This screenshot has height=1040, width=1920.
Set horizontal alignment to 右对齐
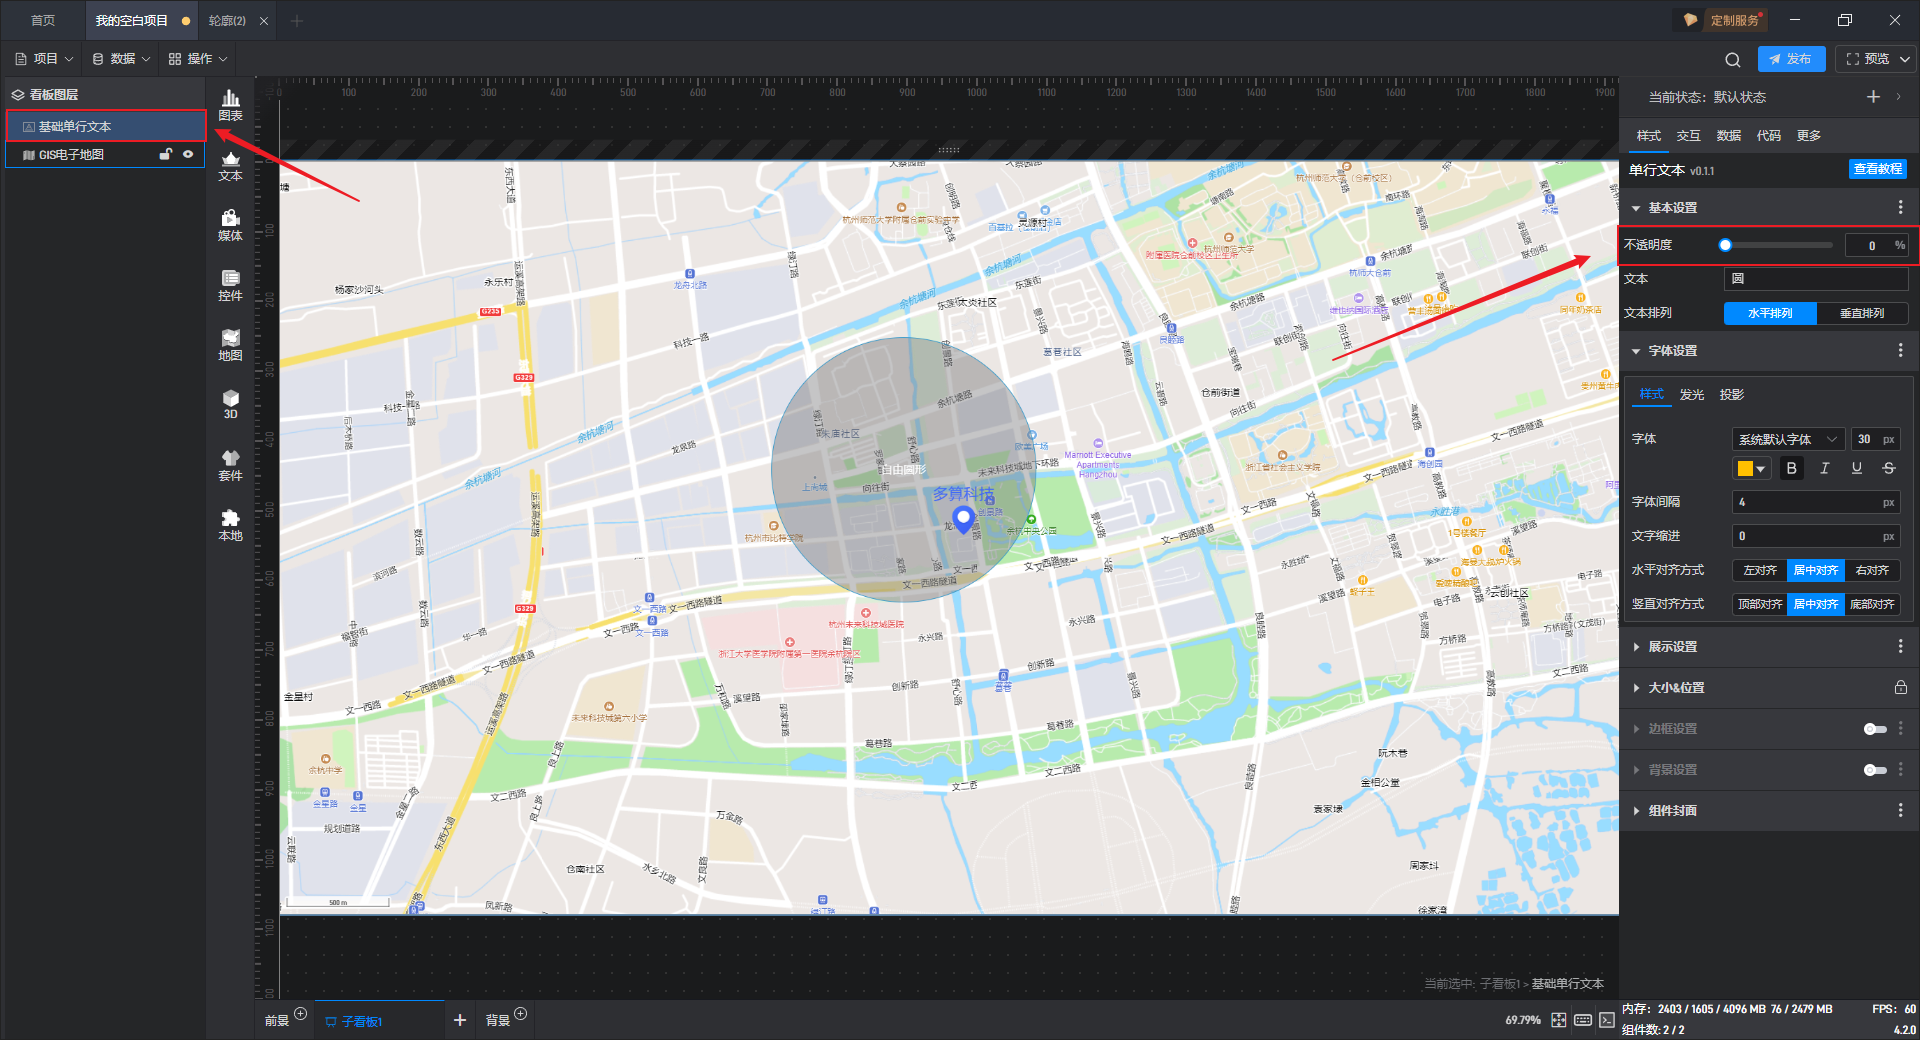(x=1872, y=570)
